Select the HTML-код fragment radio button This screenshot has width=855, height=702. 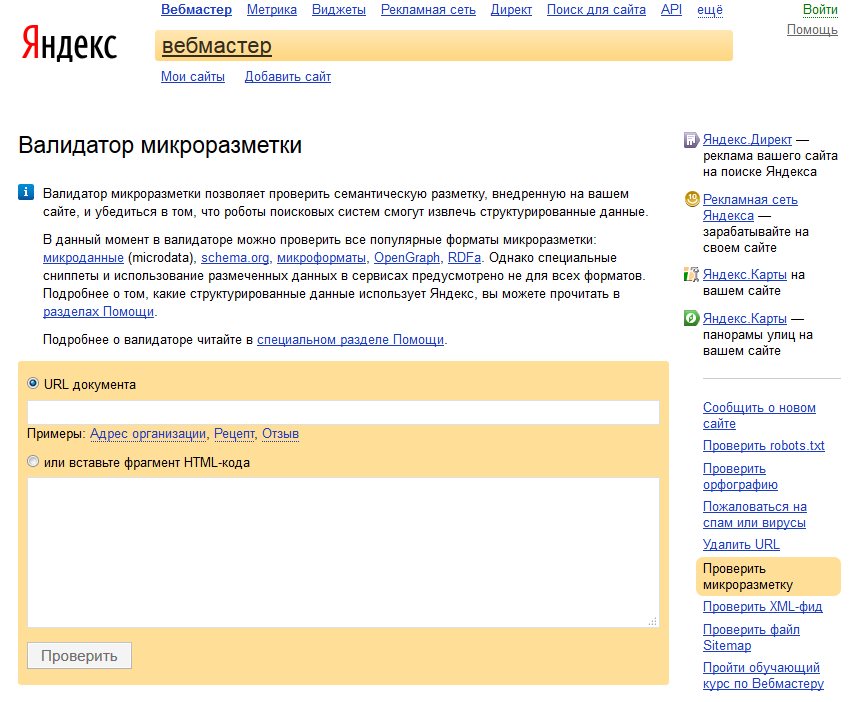(x=33, y=461)
